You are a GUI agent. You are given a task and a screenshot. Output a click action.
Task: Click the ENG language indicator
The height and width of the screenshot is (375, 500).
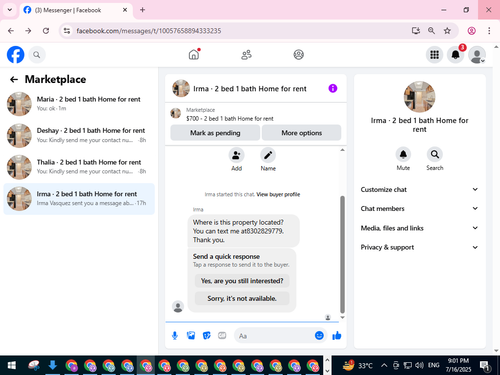pyautogui.click(x=433, y=365)
